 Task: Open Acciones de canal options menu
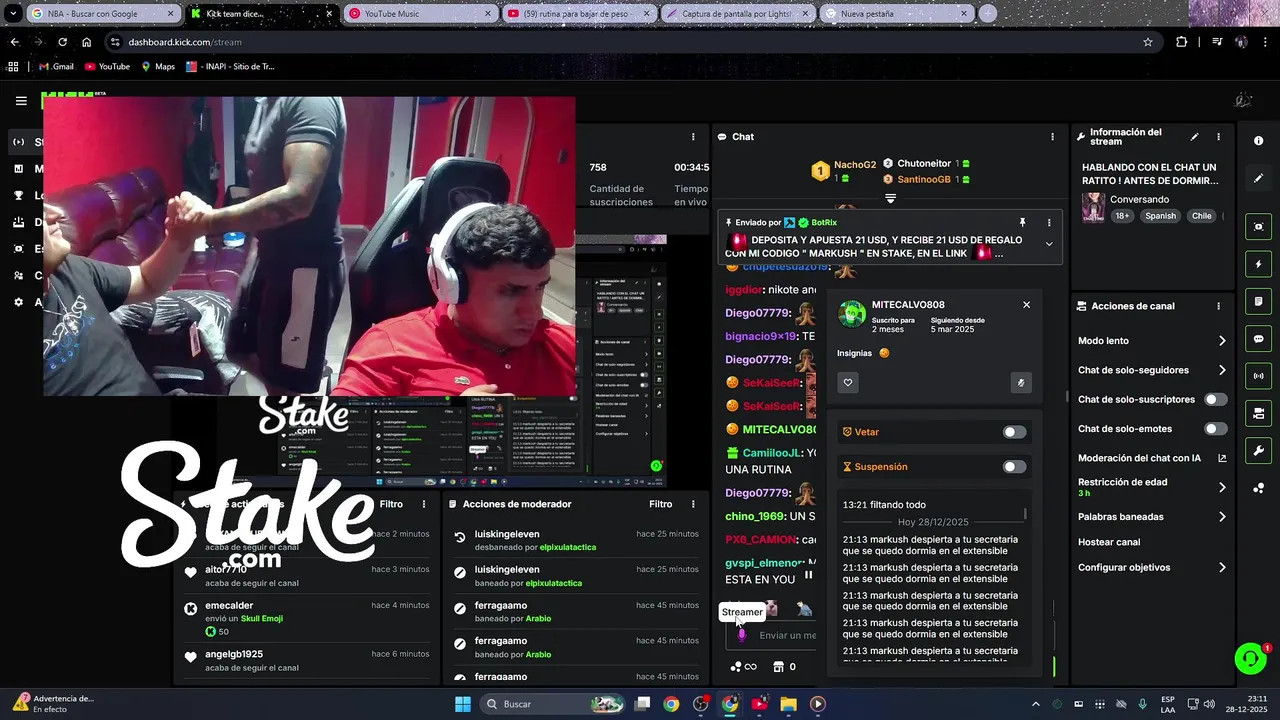pyautogui.click(x=1218, y=306)
